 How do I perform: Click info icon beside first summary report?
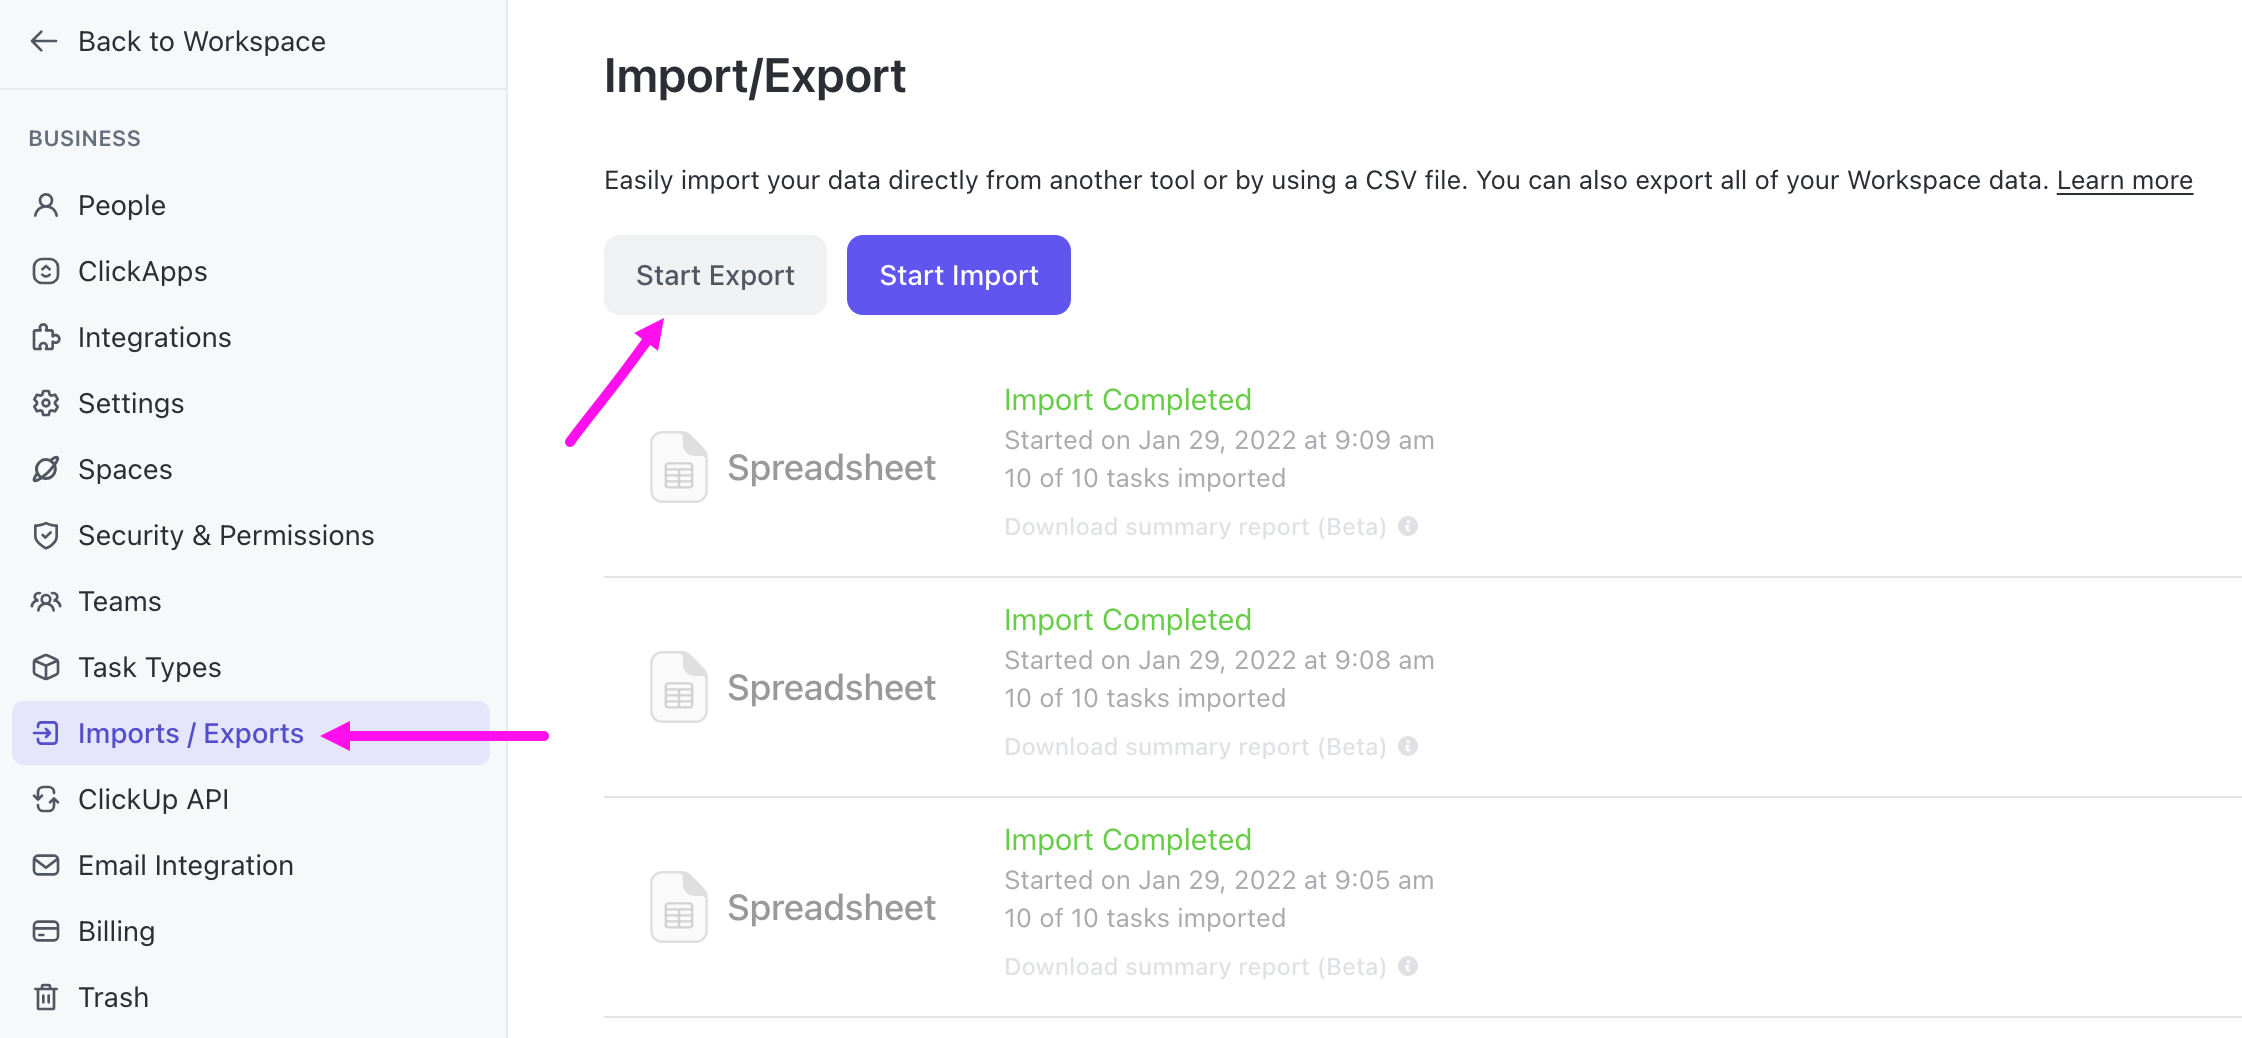[1408, 526]
